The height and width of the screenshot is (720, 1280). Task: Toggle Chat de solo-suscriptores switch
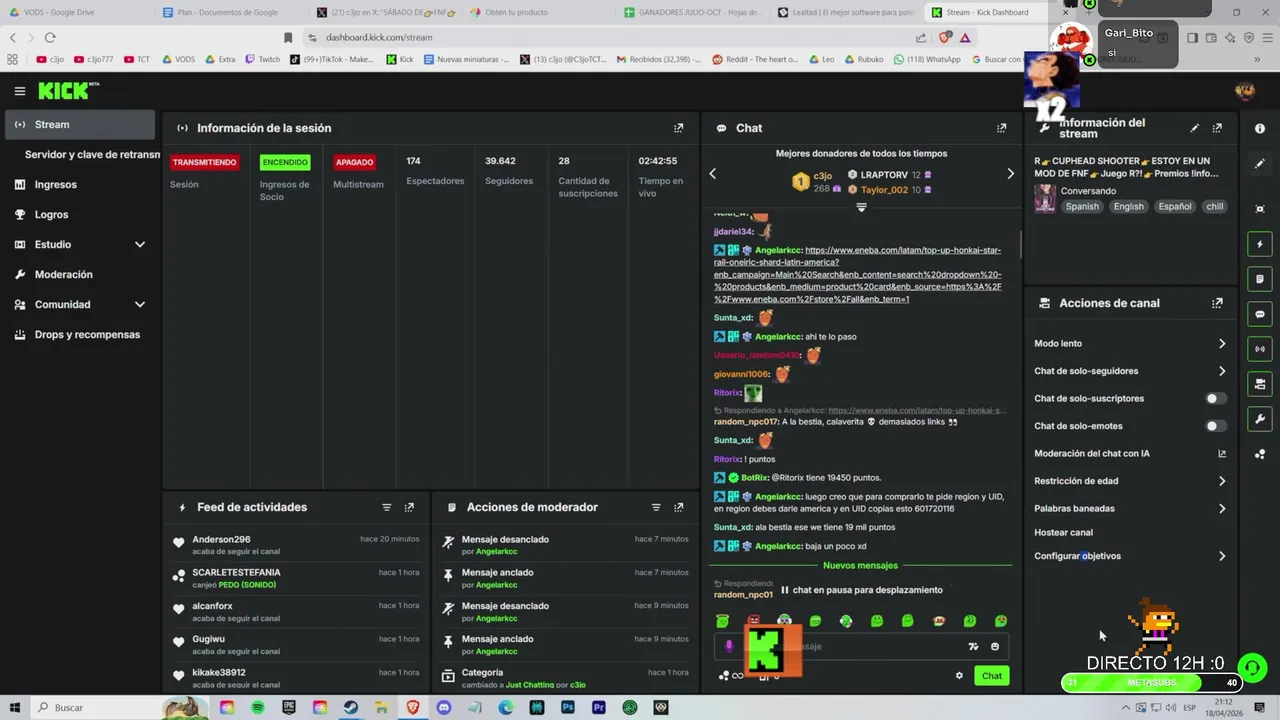click(1215, 398)
